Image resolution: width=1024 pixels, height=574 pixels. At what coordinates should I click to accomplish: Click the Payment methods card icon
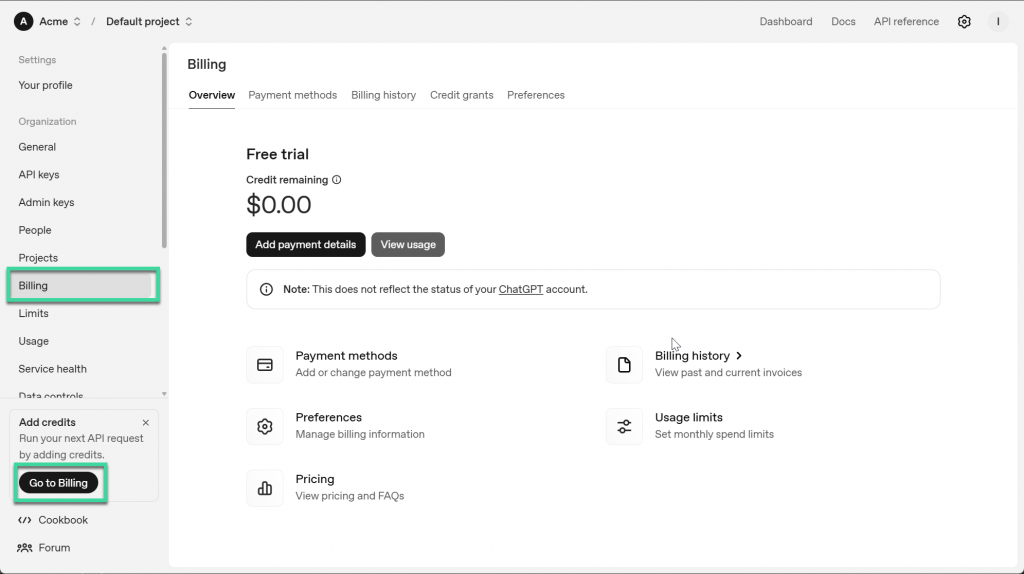pyautogui.click(x=265, y=365)
